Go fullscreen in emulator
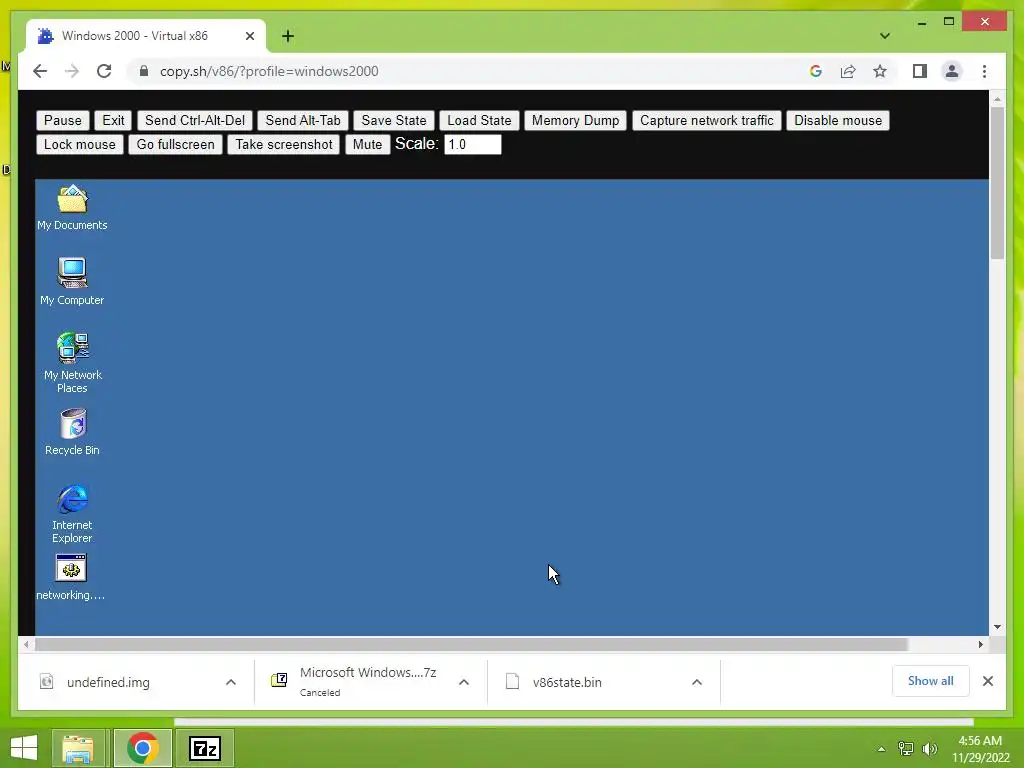Image resolution: width=1024 pixels, height=768 pixels. (x=176, y=144)
